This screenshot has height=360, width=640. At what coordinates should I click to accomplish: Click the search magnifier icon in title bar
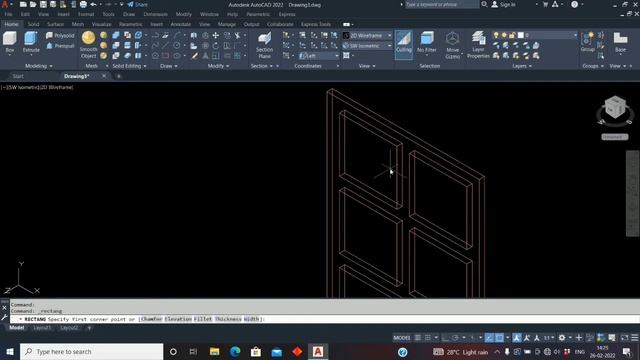click(x=484, y=4)
